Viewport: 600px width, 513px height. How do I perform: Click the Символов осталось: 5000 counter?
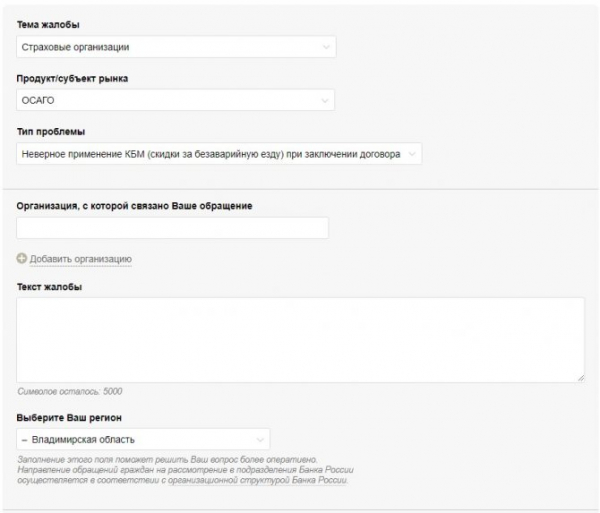(x=70, y=391)
